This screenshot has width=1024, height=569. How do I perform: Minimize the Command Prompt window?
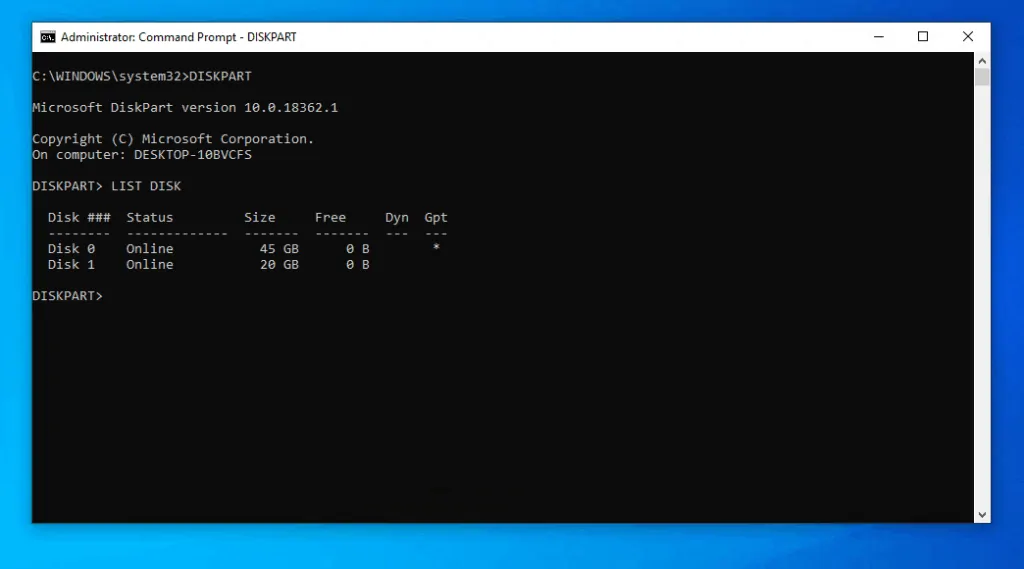878,37
